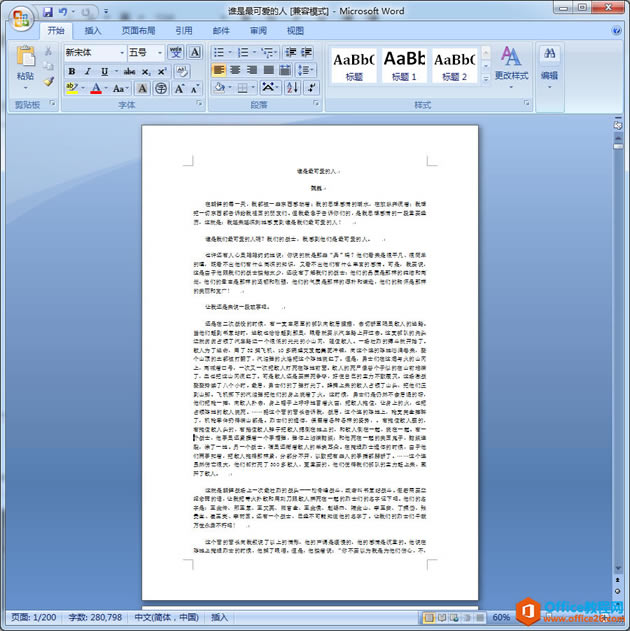The image size is (630, 631).
Task: Activate the Format Painter brush
Action: coord(48,81)
